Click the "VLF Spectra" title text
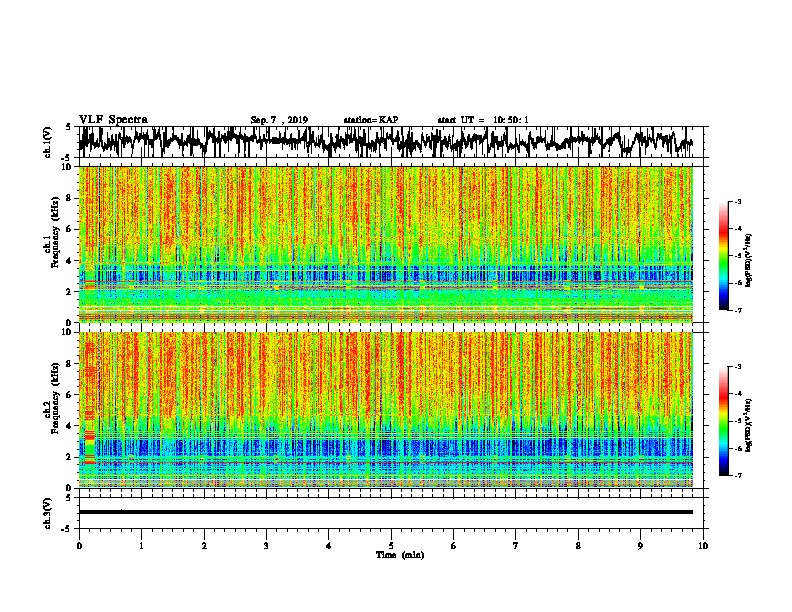 pyautogui.click(x=113, y=120)
